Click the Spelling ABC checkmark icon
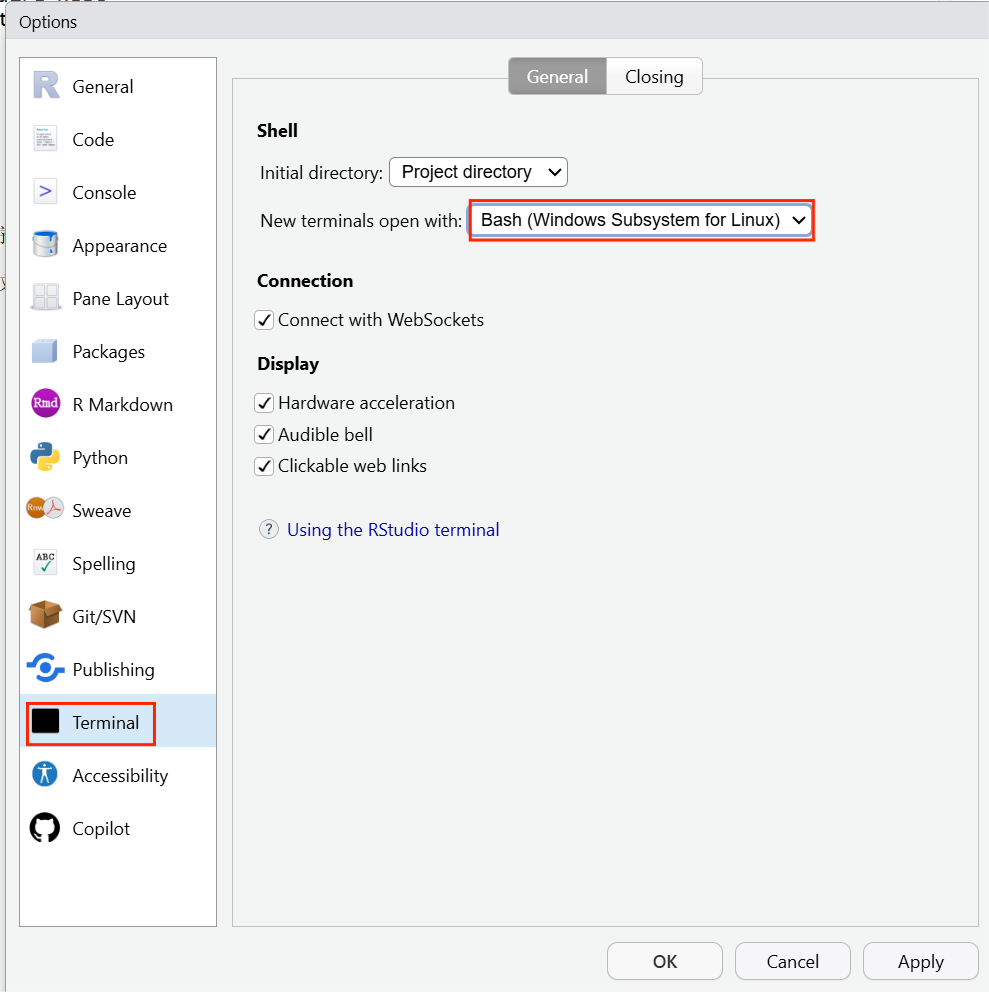The width and height of the screenshot is (989, 992). point(46,562)
